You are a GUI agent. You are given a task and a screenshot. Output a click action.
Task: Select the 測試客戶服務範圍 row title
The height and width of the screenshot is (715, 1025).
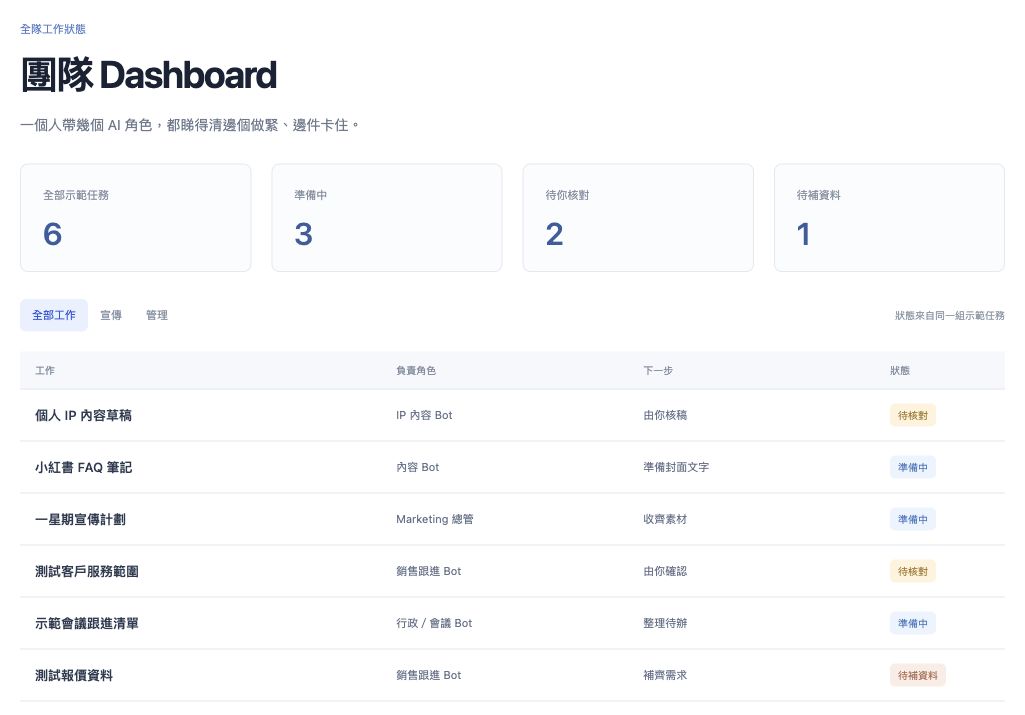pyautogui.click(x=87, y=571)
